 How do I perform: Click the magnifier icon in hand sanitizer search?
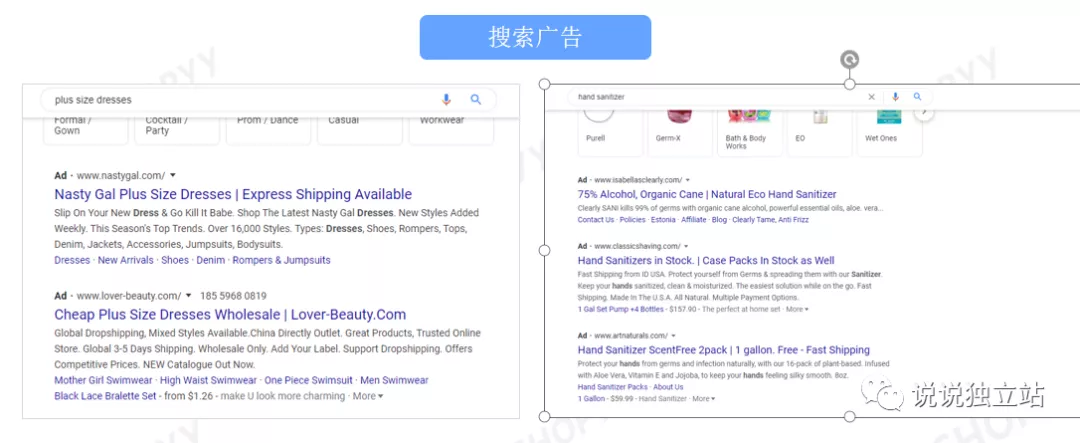pyautogui.click(x=917, y=97)
